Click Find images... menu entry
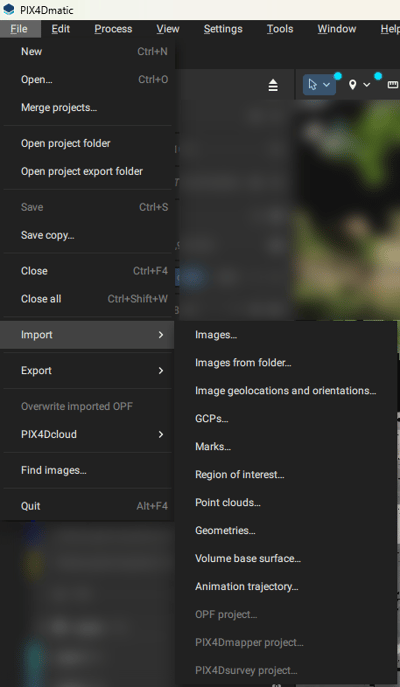400x687 pixels. (87, 470)
